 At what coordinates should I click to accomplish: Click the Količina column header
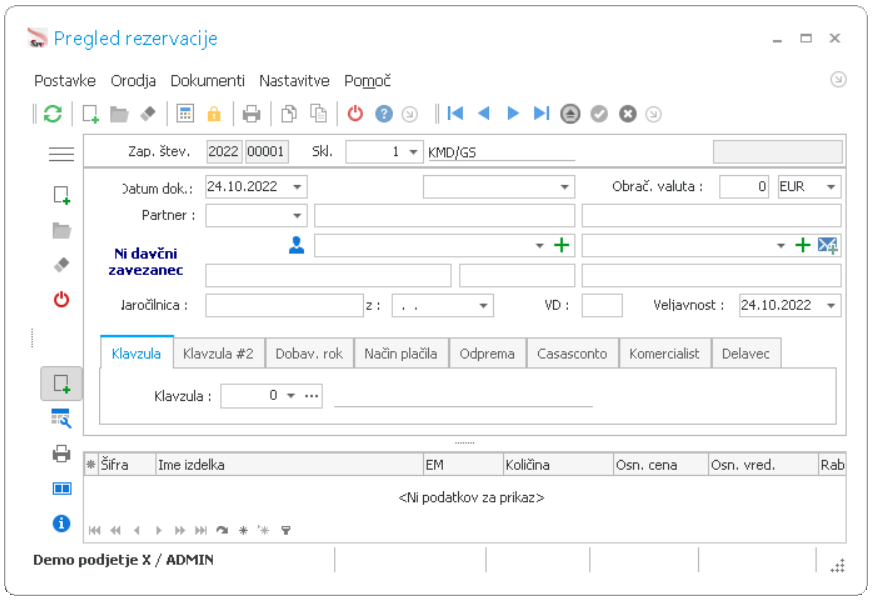[x=558, y=465]
